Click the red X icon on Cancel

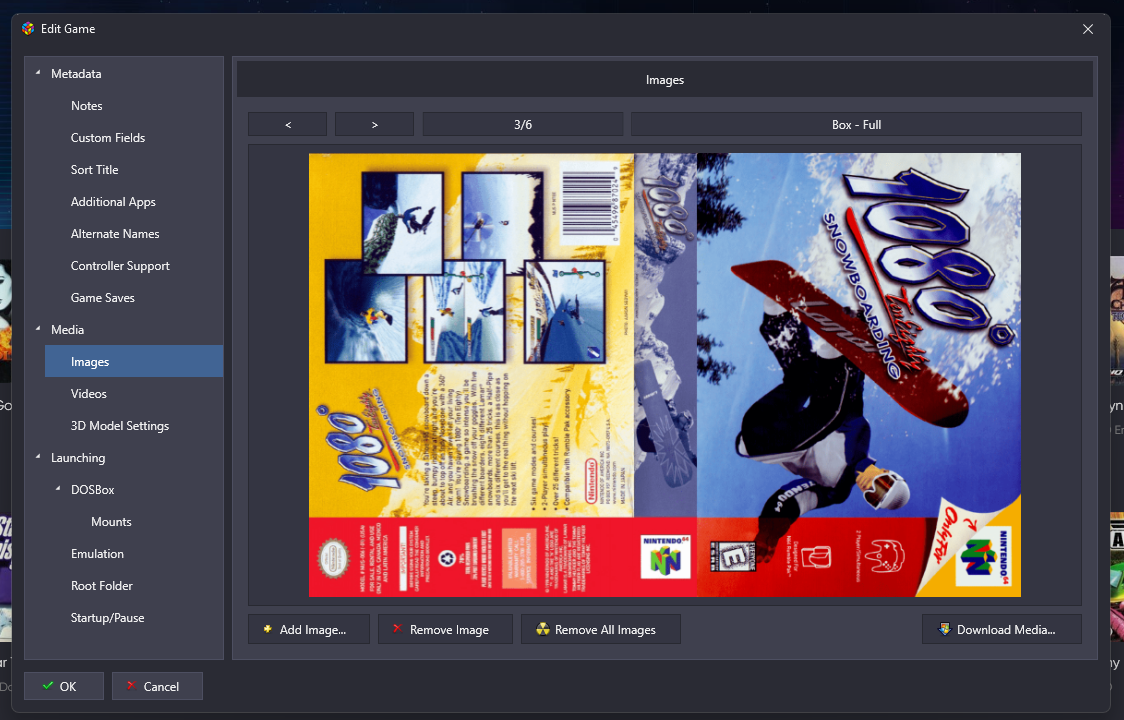(131, 686)
